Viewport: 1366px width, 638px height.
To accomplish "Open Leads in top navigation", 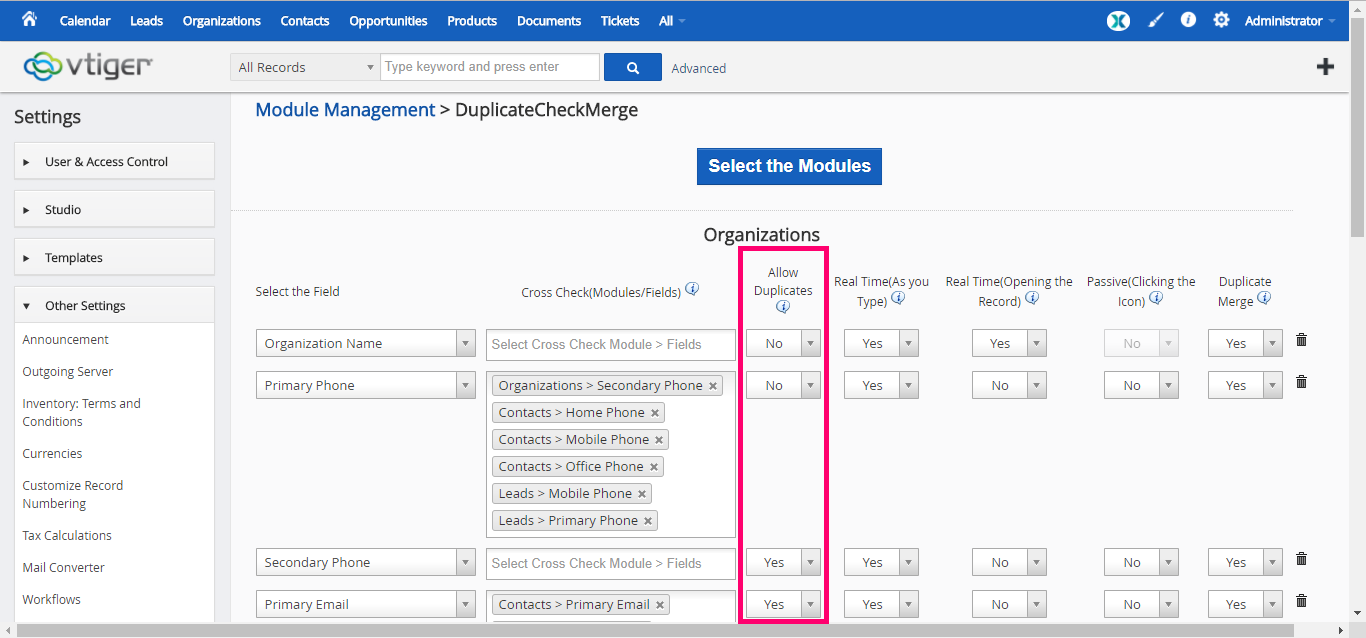I will coord(146,20).
